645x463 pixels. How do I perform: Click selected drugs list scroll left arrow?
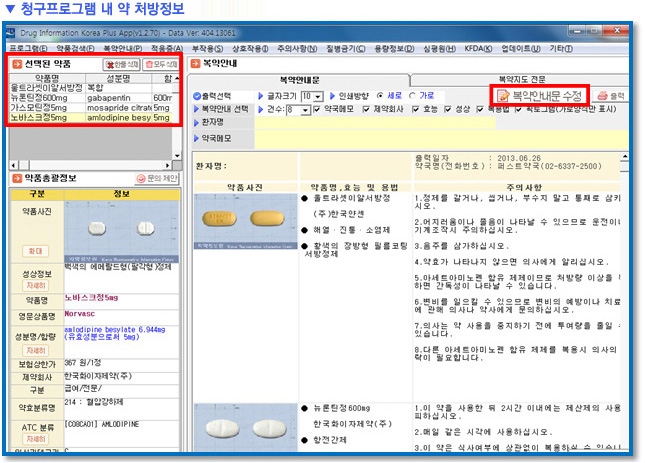click(14, 165)
